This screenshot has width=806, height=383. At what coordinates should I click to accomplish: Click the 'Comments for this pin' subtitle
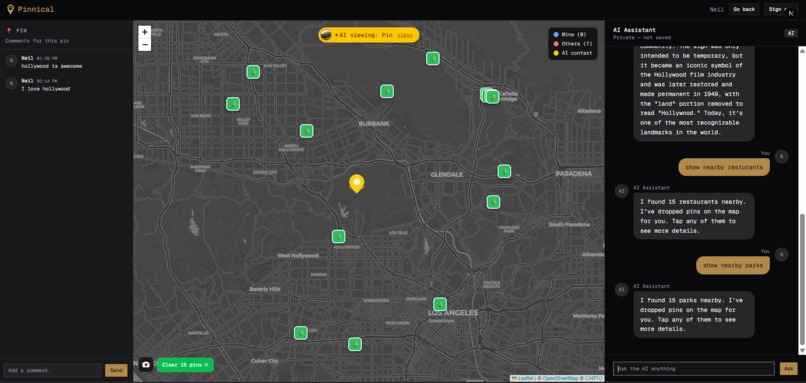[x=37, y=41]
